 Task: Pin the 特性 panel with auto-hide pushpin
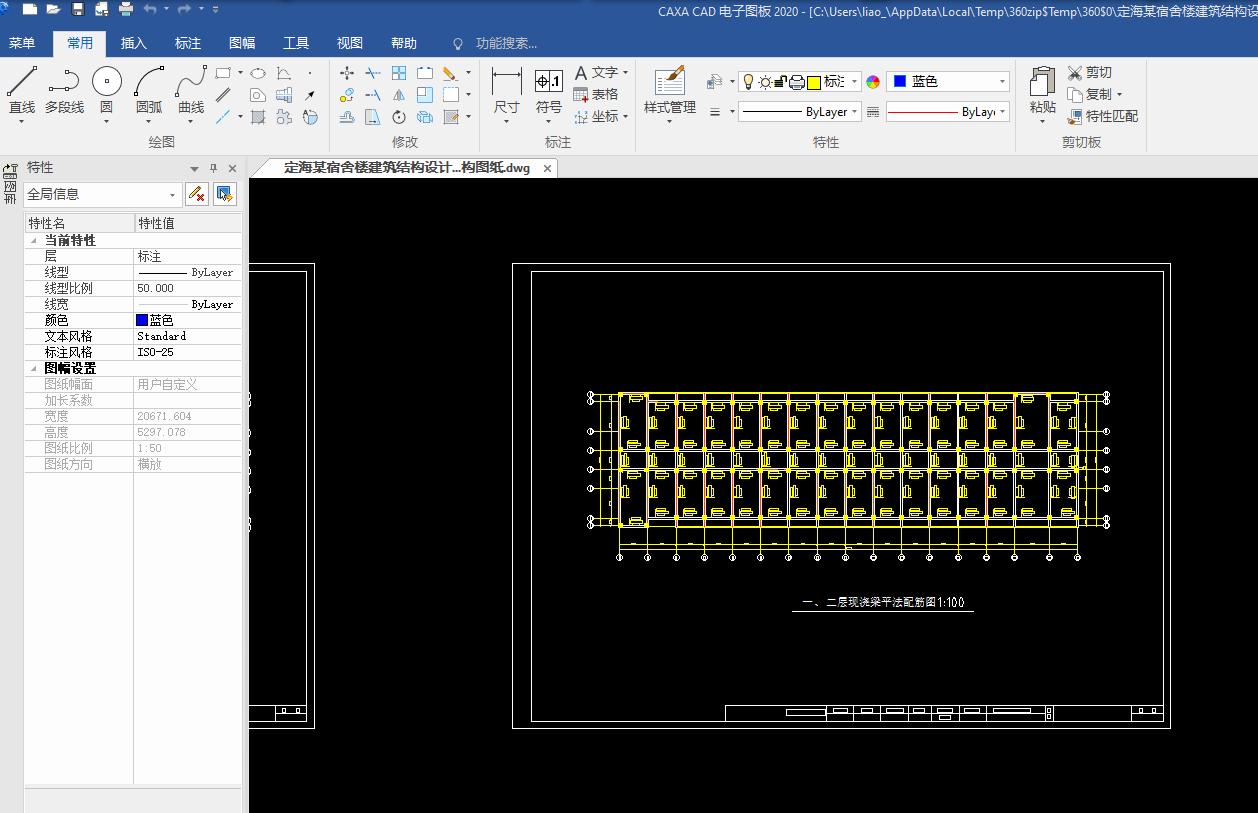(213, 168)
